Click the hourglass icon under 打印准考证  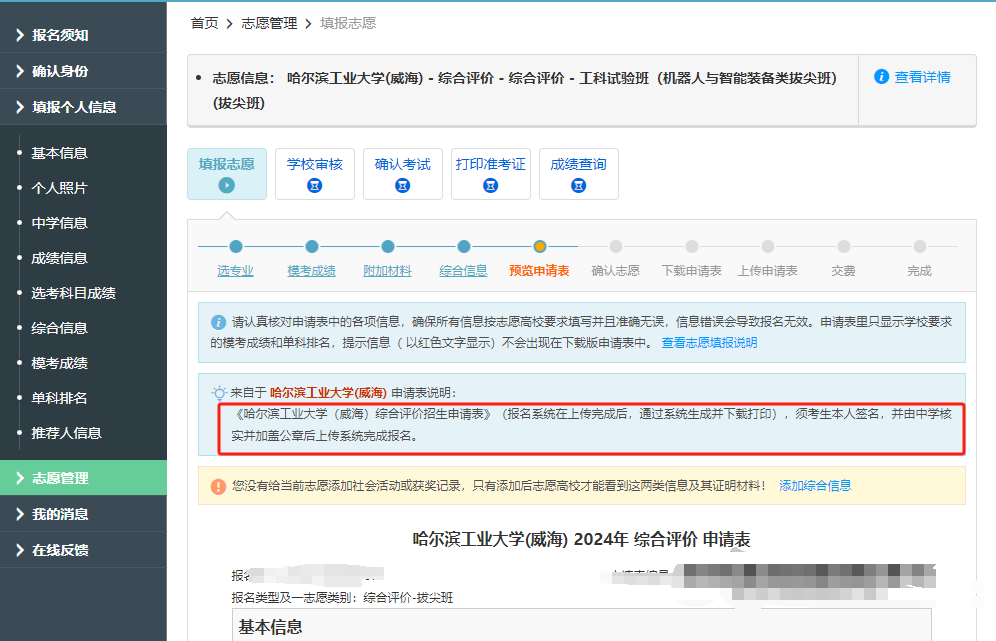click(x=490, y=186)
